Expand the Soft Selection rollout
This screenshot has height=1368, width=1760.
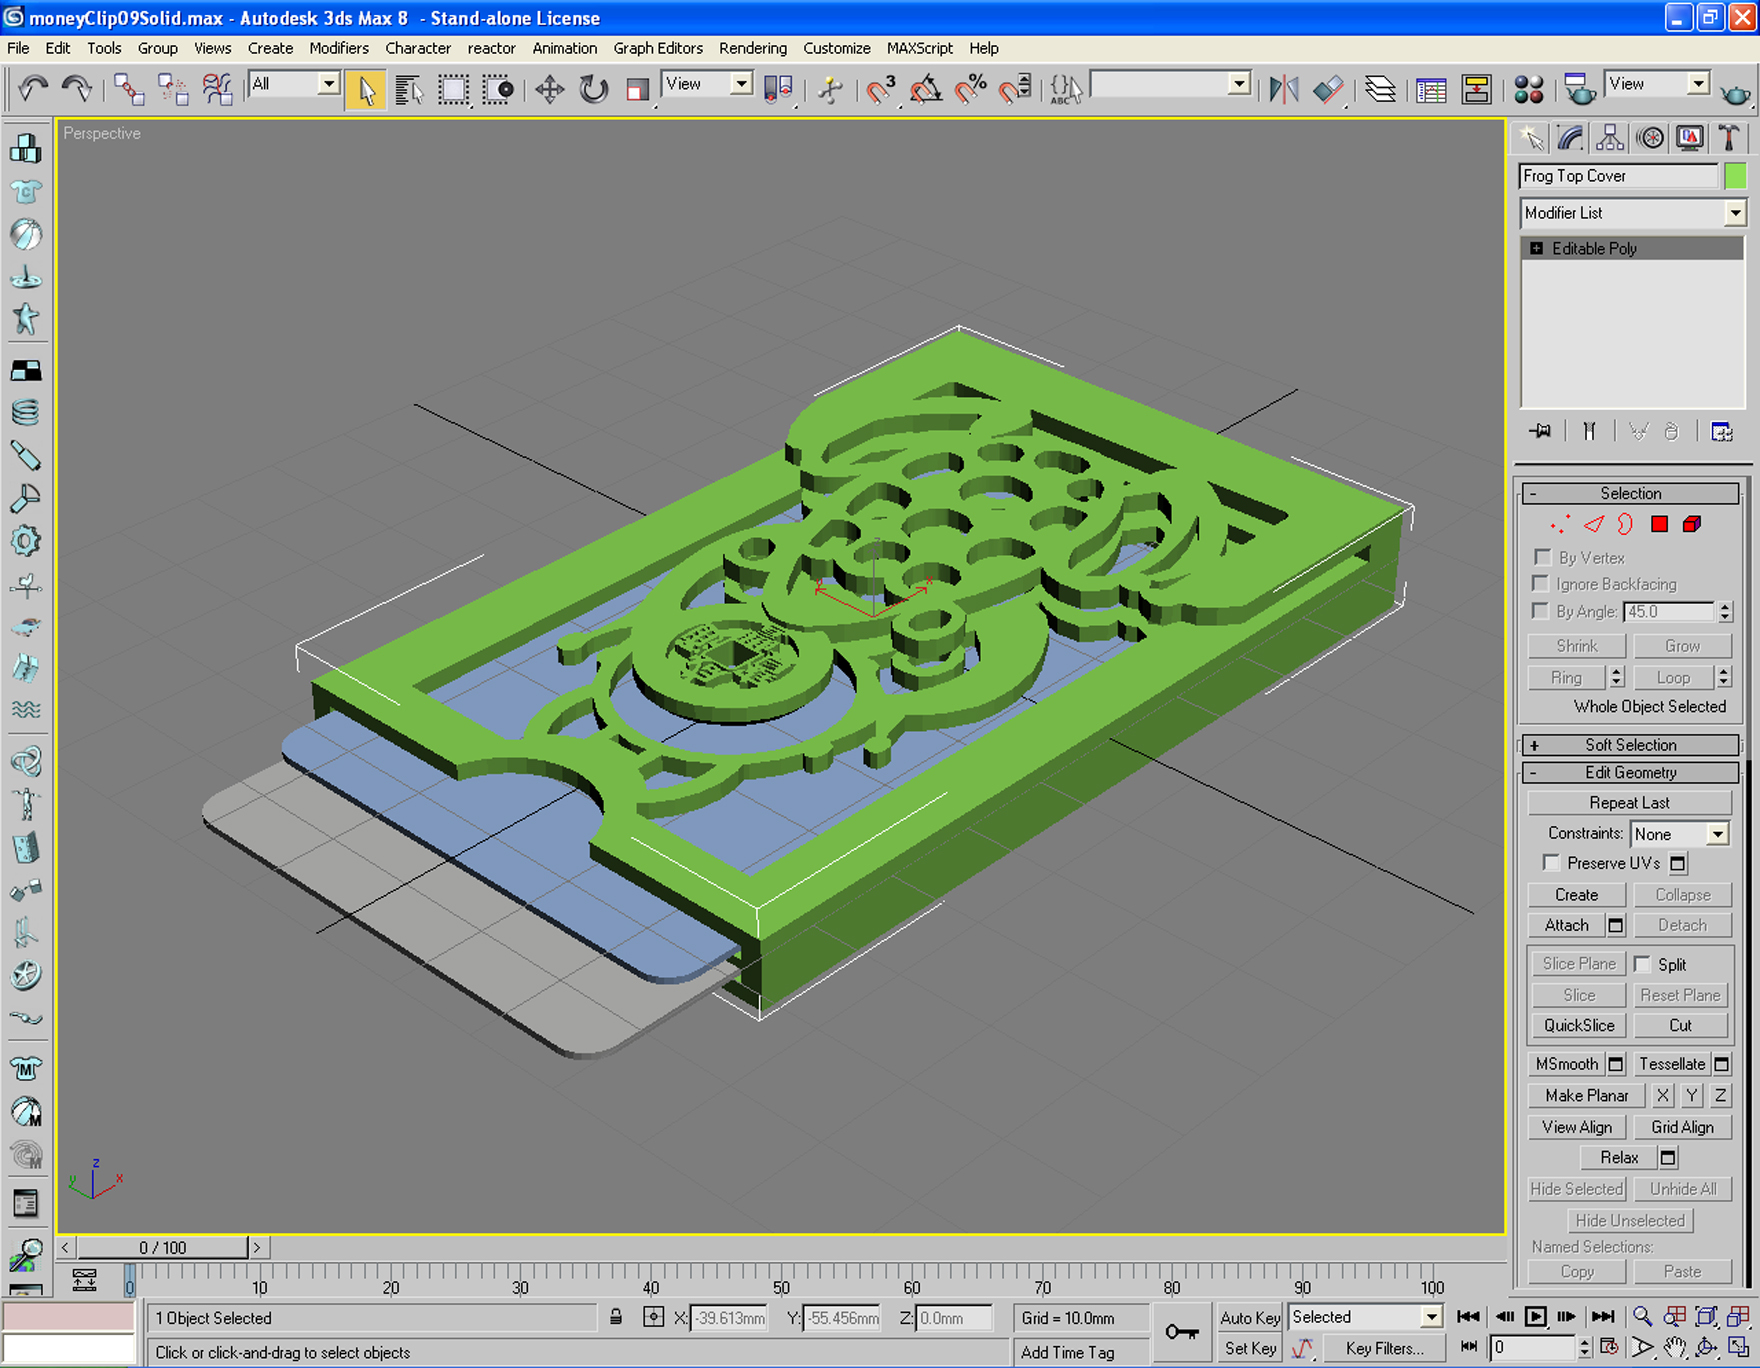click(x=1630, y=745)
